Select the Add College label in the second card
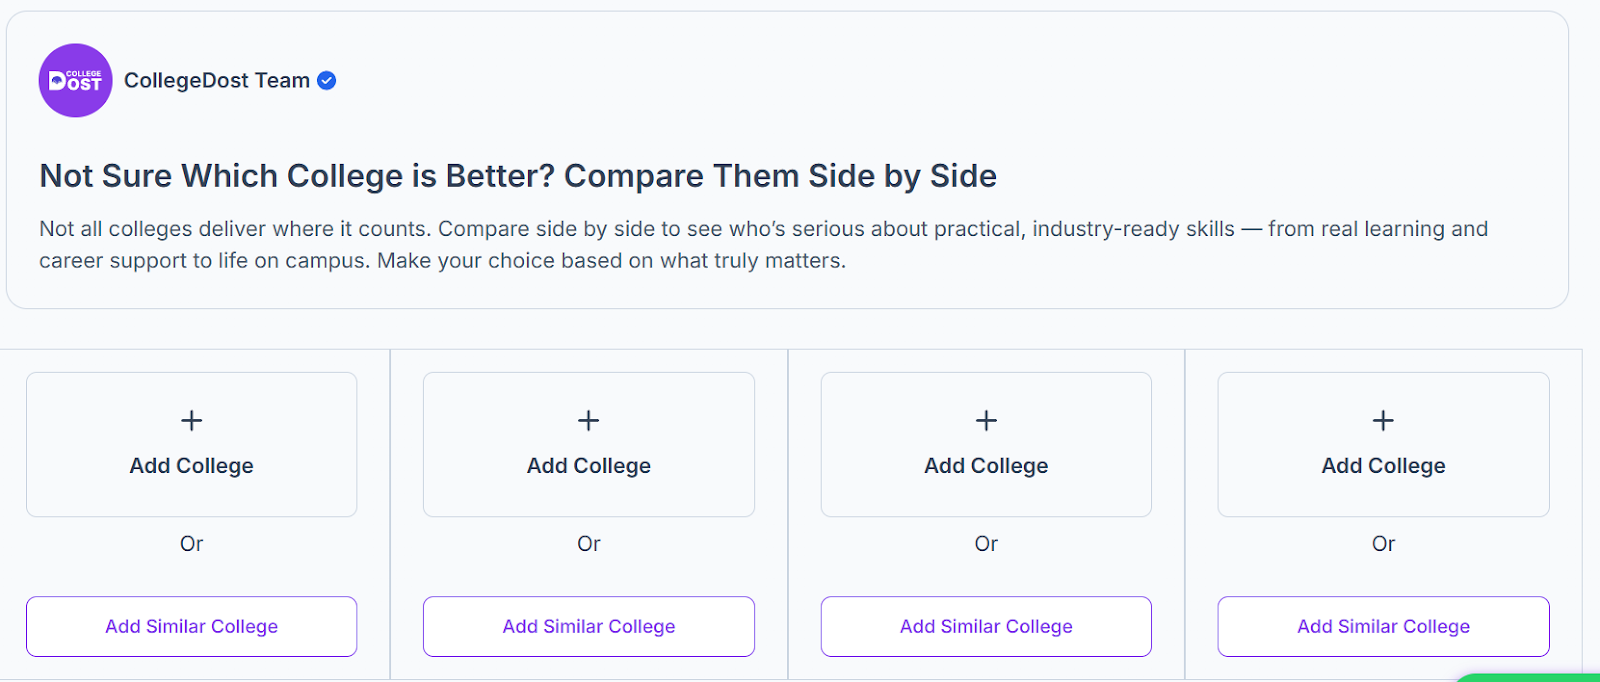This screenshot has height=682, width=1600. pos(589,466)
